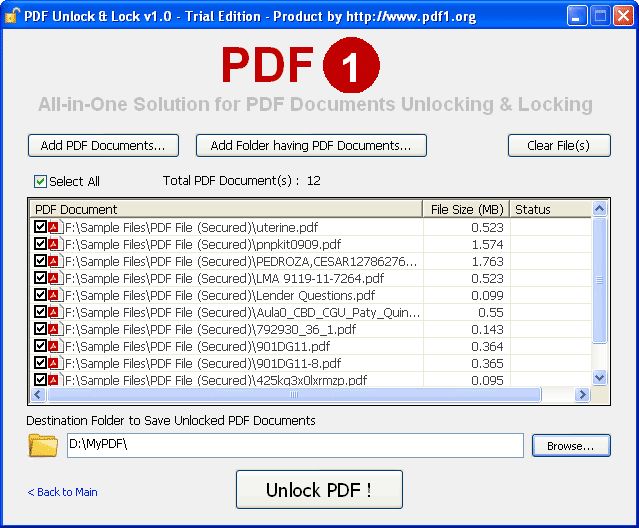The image size is (639, 528).
Task: Click the 1.574 file size value
Action: click(487, 244)
